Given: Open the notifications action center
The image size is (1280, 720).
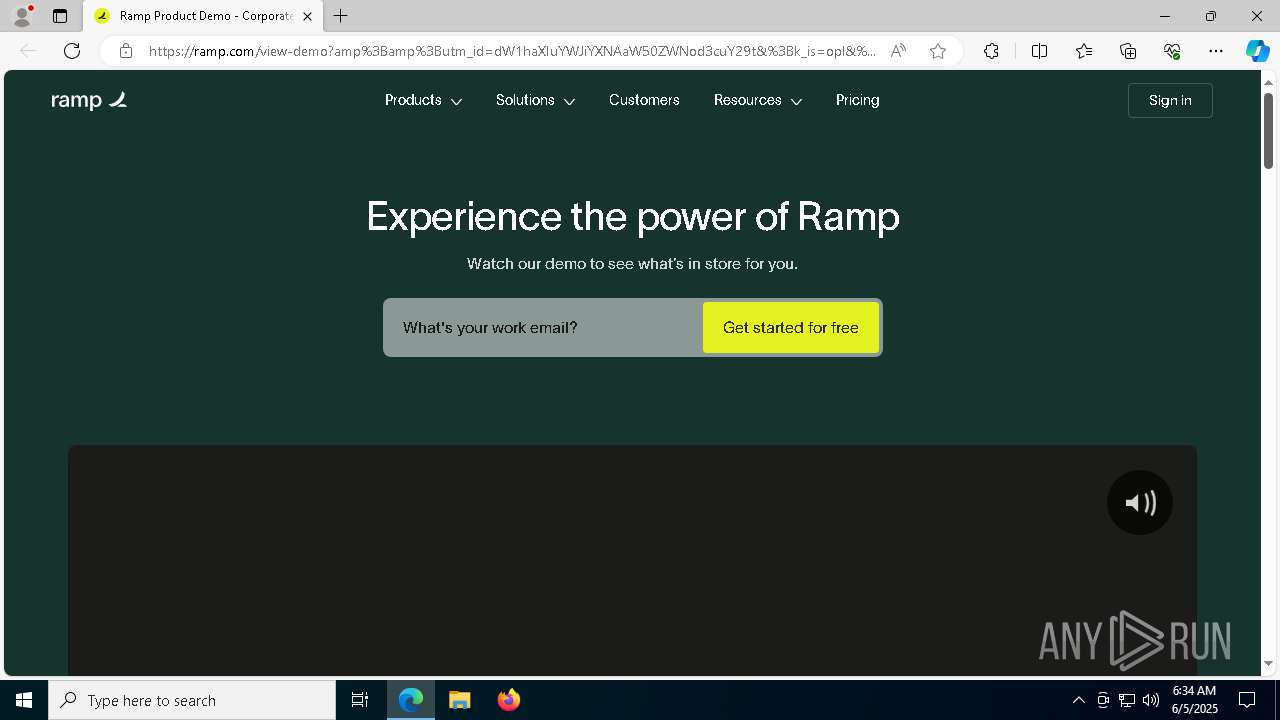Looking at the screenshot, I should pos(1247,700).
